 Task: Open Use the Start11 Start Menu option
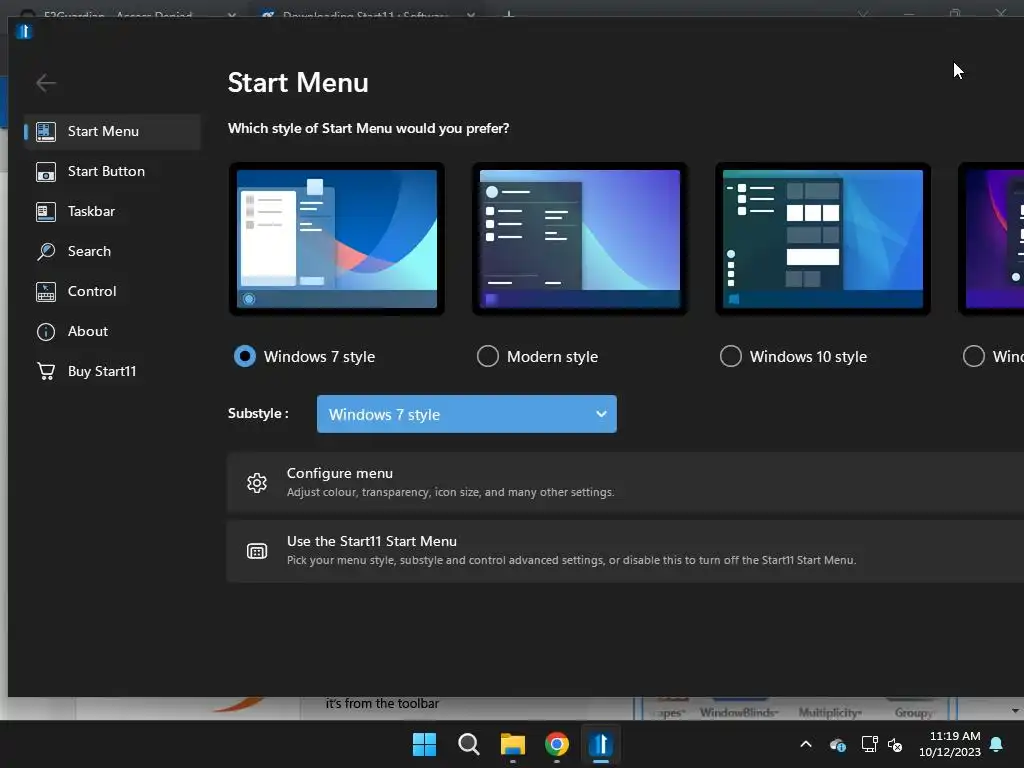pyautogui.click(x=625, y=551)
